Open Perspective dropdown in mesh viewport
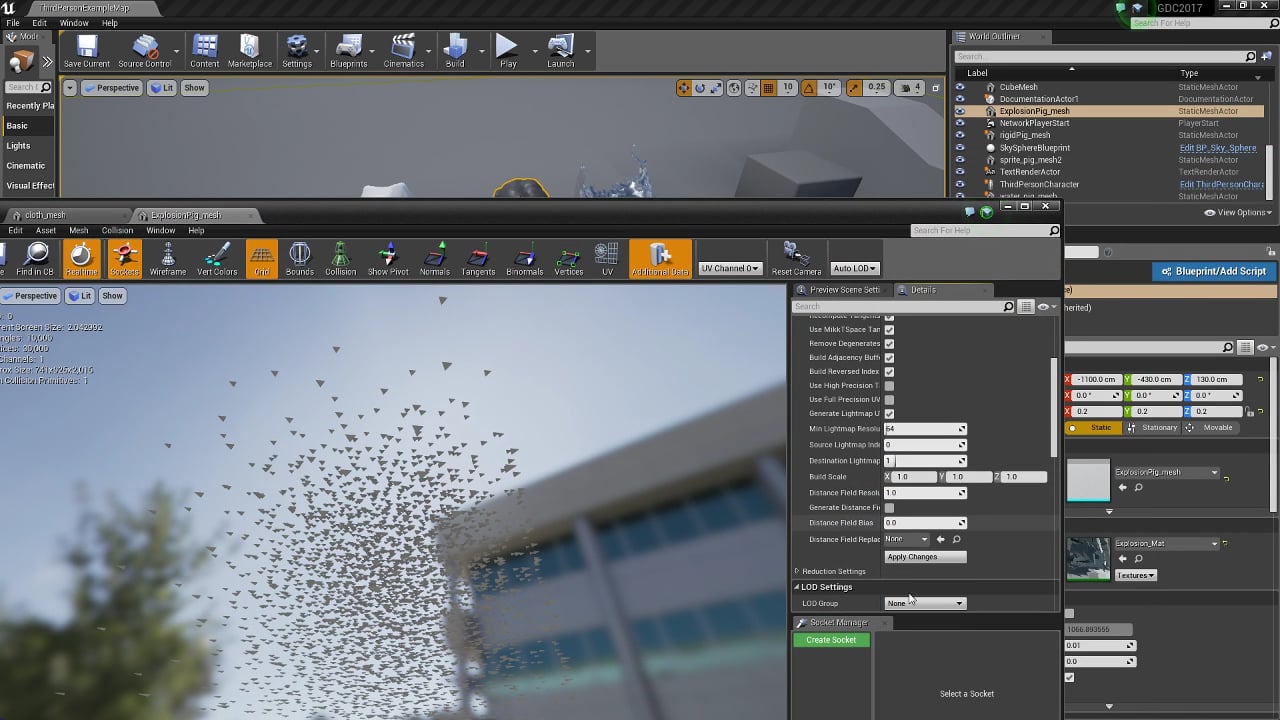 click(x=32, y=296)
